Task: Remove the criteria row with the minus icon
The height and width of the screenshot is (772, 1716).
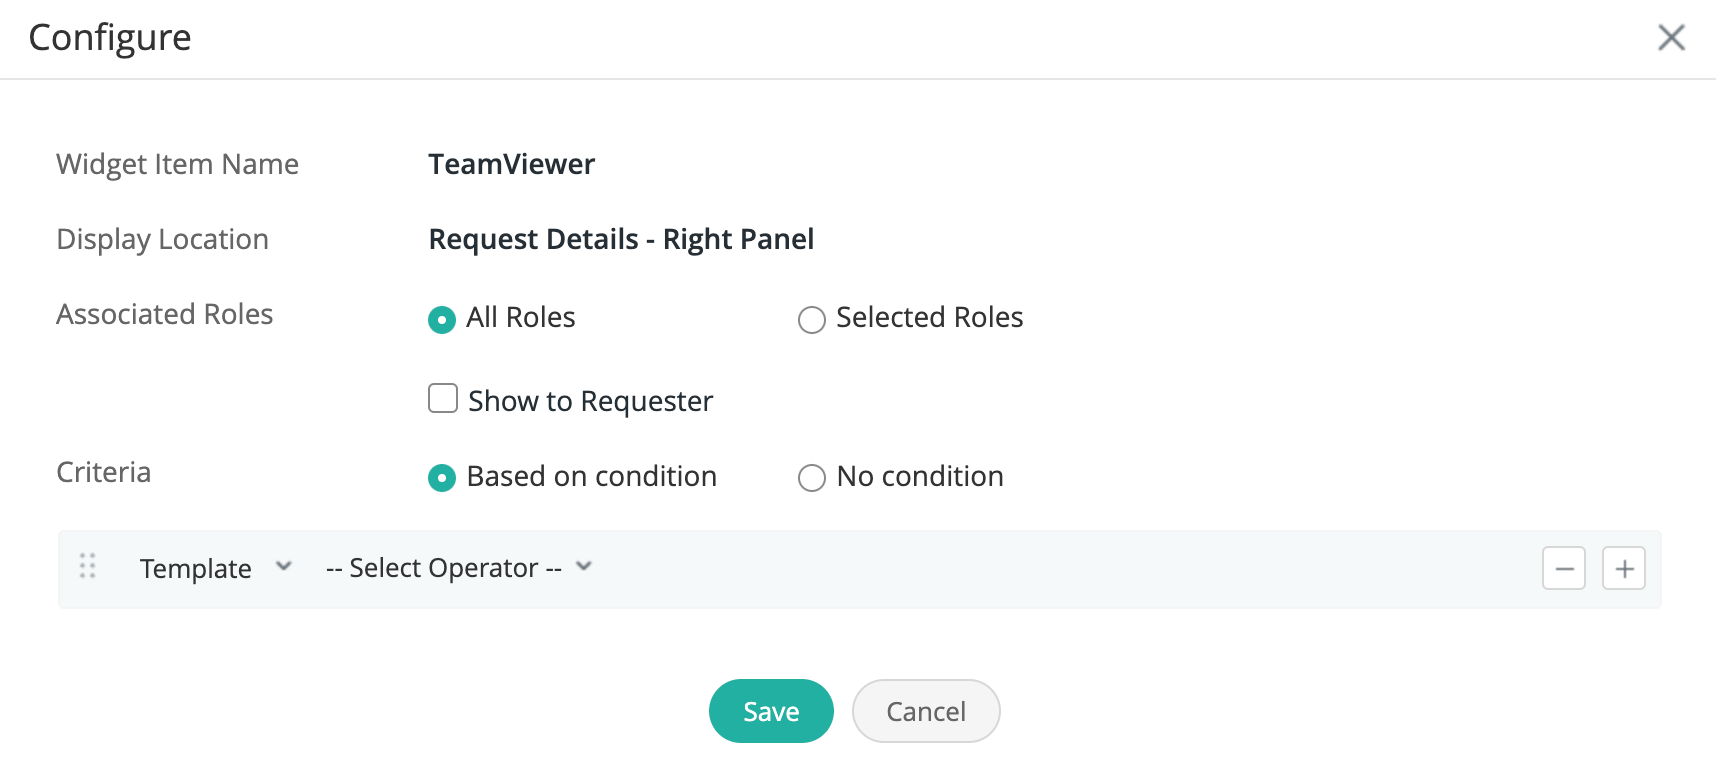Action: [x=1563, y=569]
